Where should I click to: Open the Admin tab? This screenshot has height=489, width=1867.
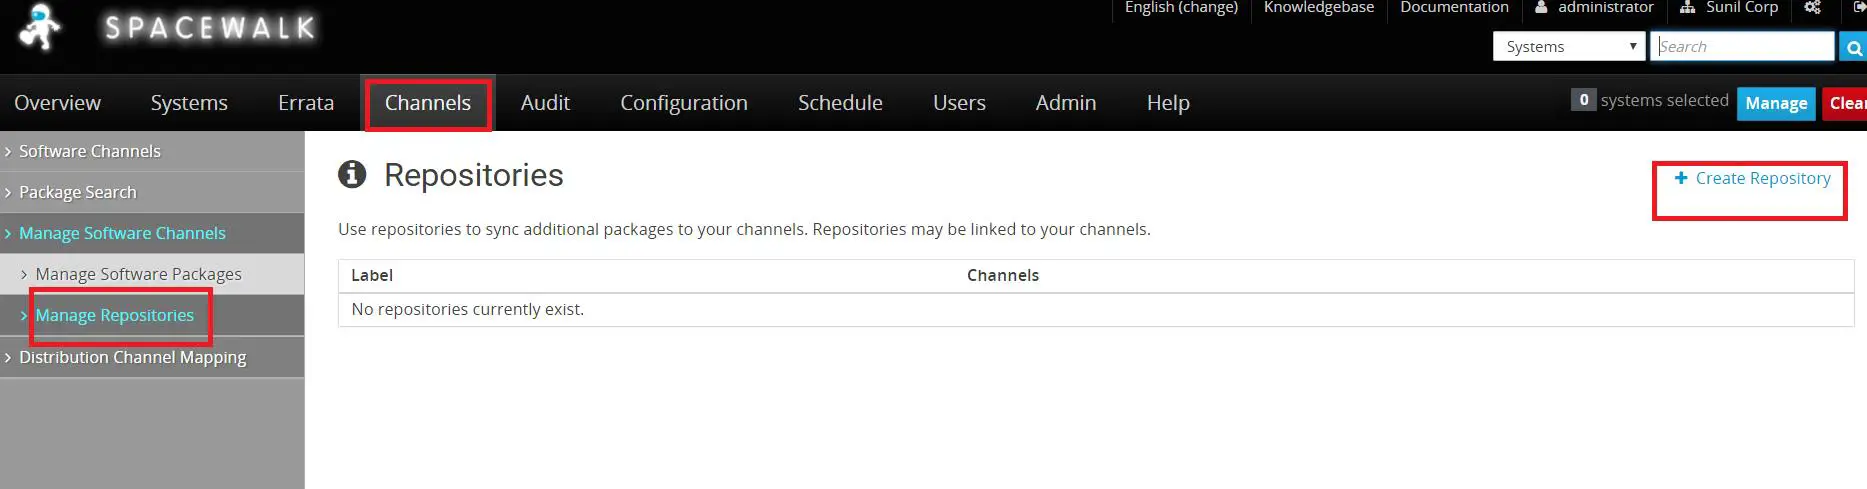(1066, 103)
